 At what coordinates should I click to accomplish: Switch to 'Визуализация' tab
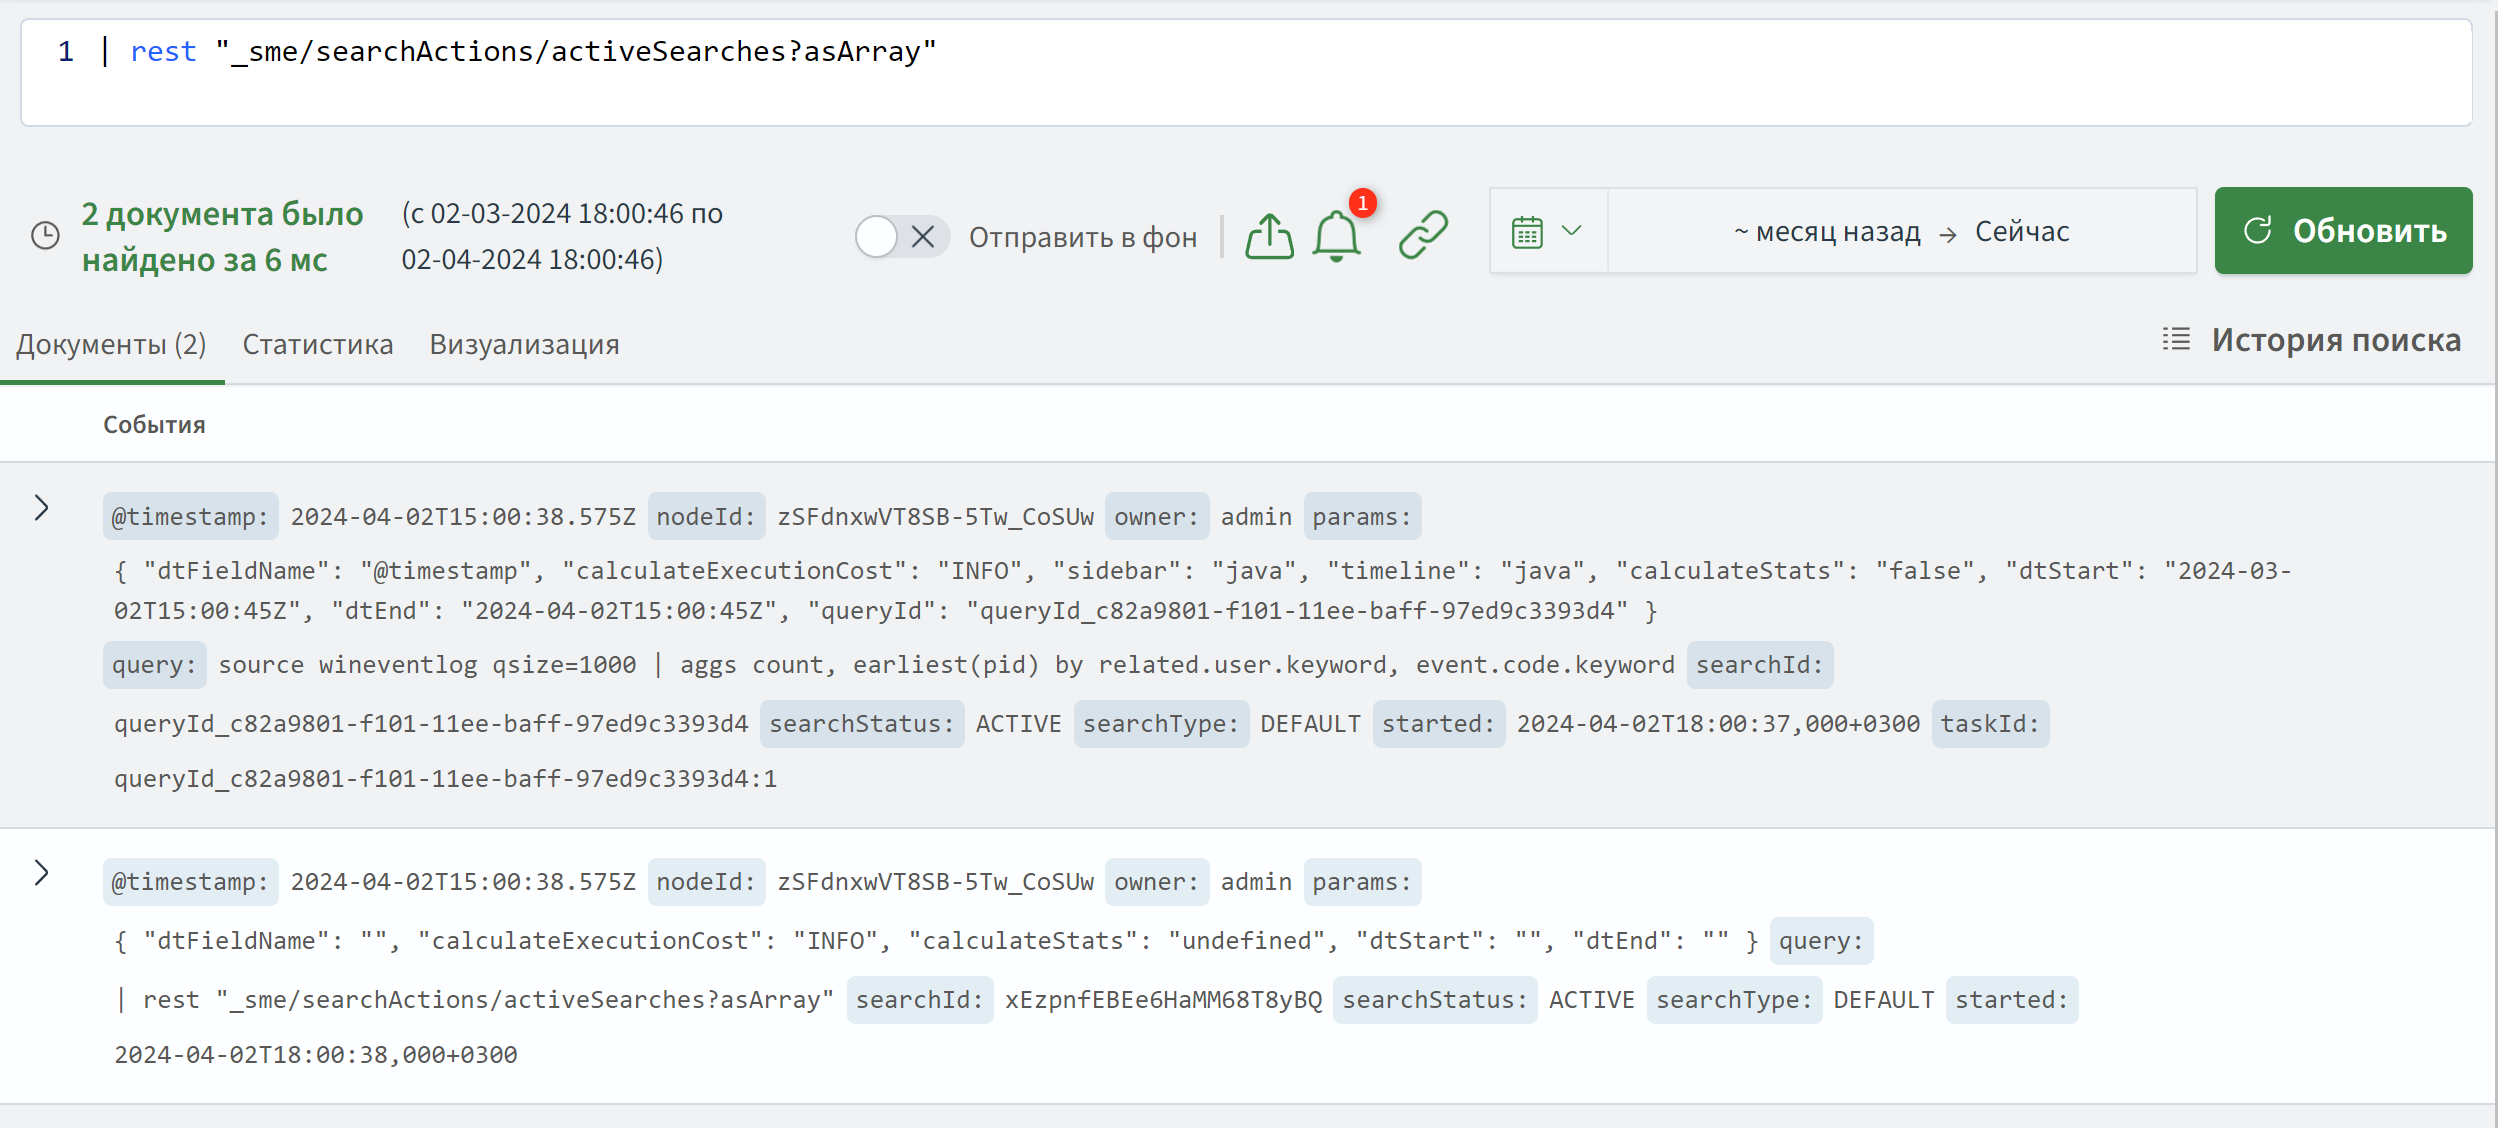(524, 344)
